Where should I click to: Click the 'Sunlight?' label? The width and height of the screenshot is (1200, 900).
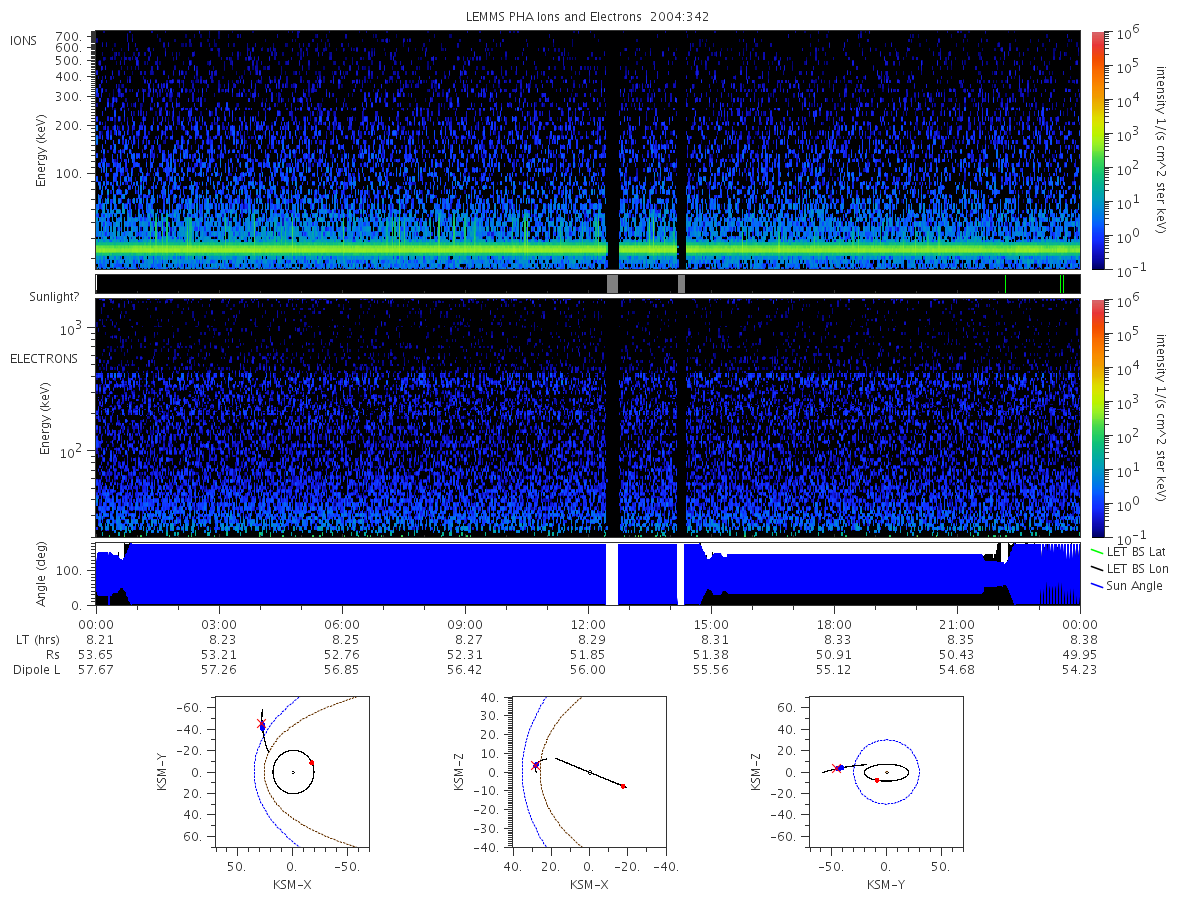click(56, 297)
